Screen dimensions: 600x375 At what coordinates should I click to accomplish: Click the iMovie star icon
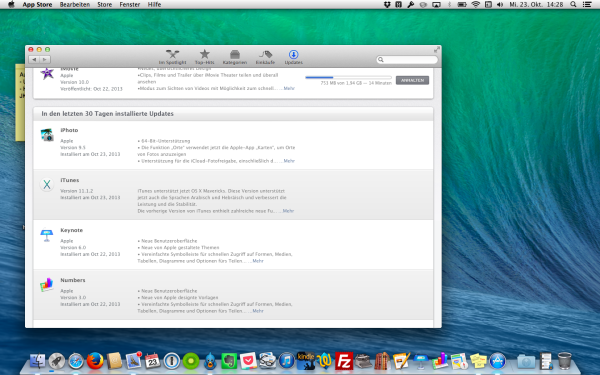[47, 73]
